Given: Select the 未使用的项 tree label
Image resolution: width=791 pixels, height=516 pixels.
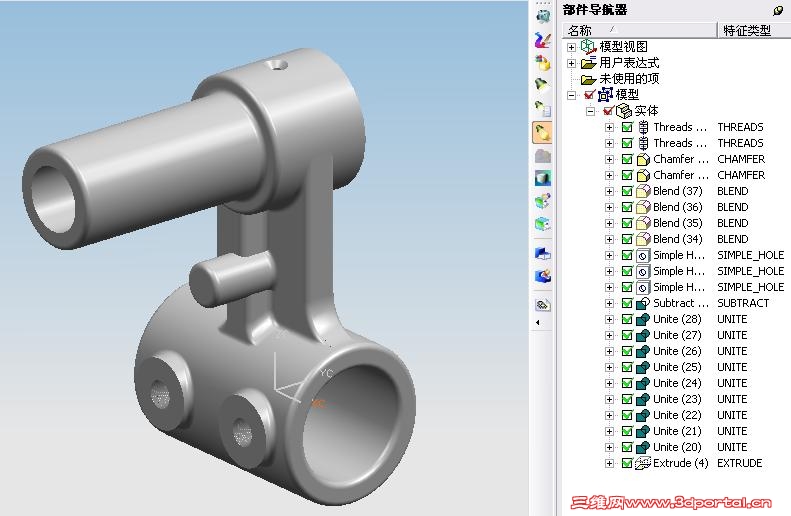Looking at the screenshot, I should (x=629, y=79).
